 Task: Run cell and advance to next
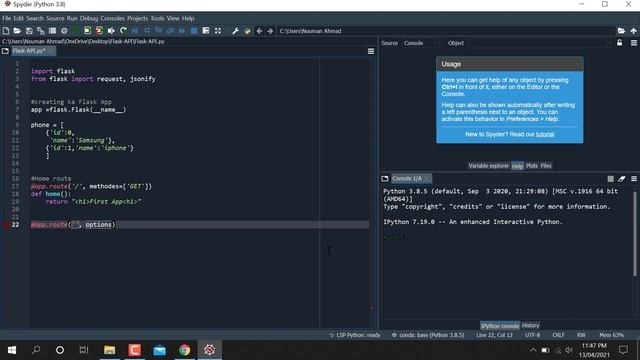point(99,31)
